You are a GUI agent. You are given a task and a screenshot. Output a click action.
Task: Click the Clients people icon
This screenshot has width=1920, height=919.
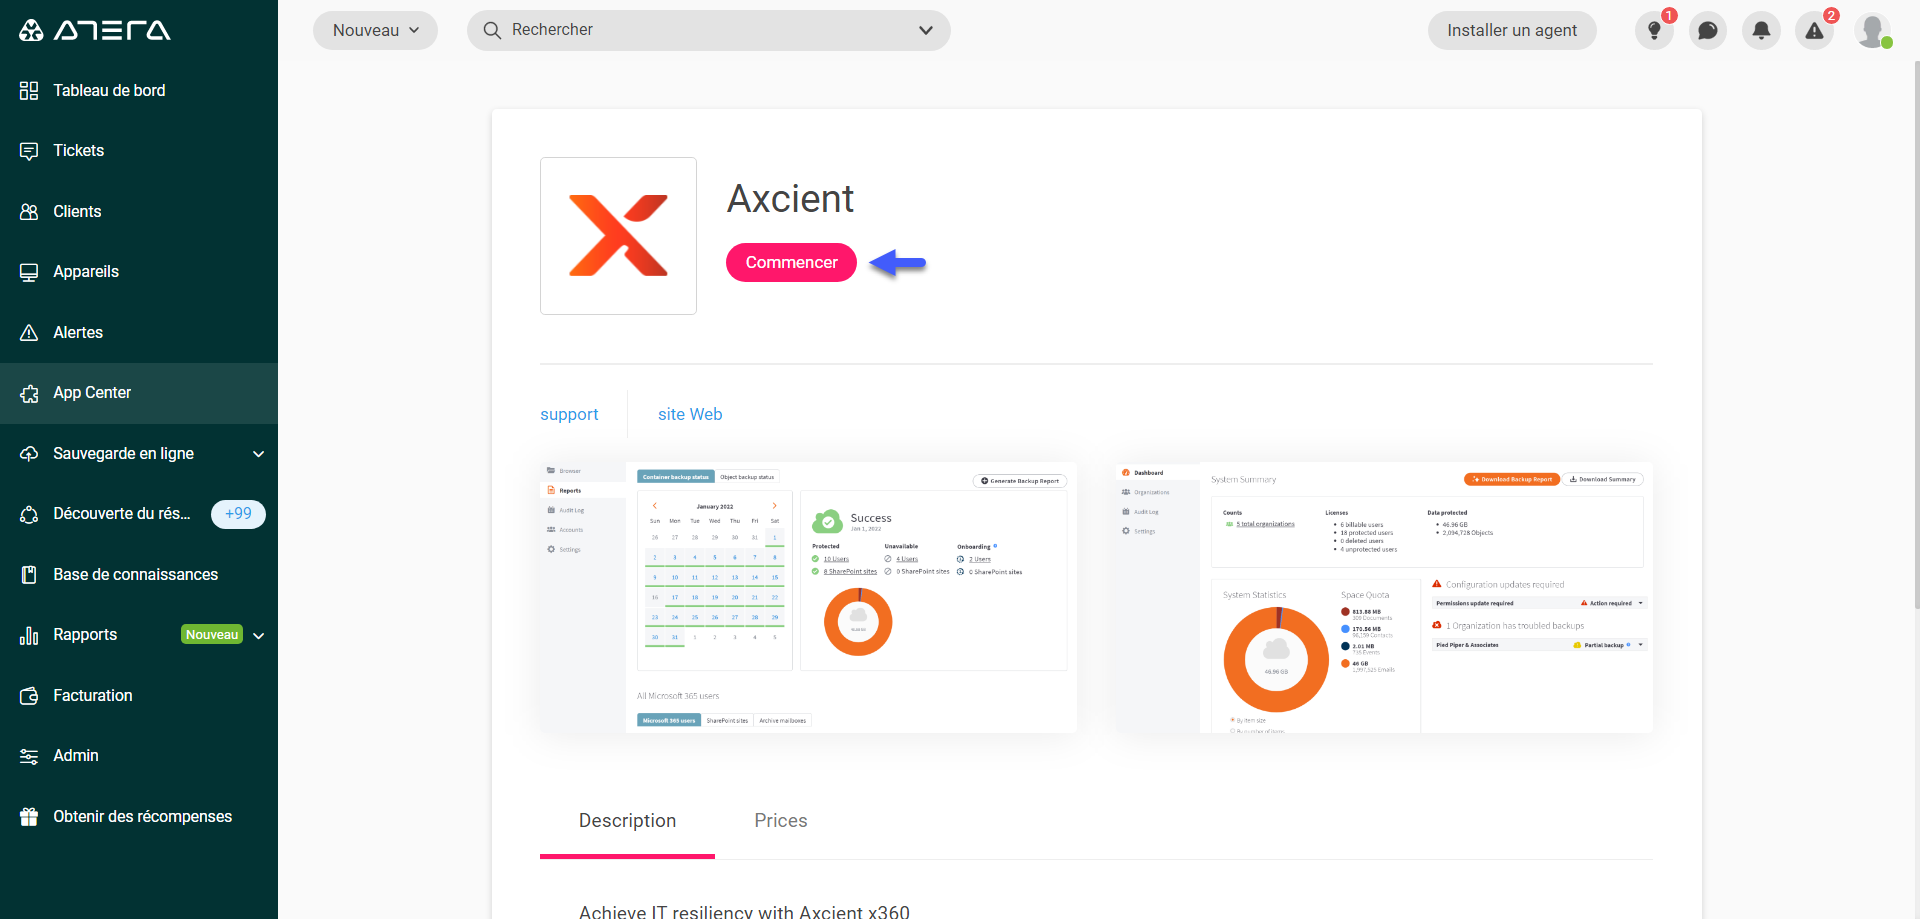tap(29, 212)
